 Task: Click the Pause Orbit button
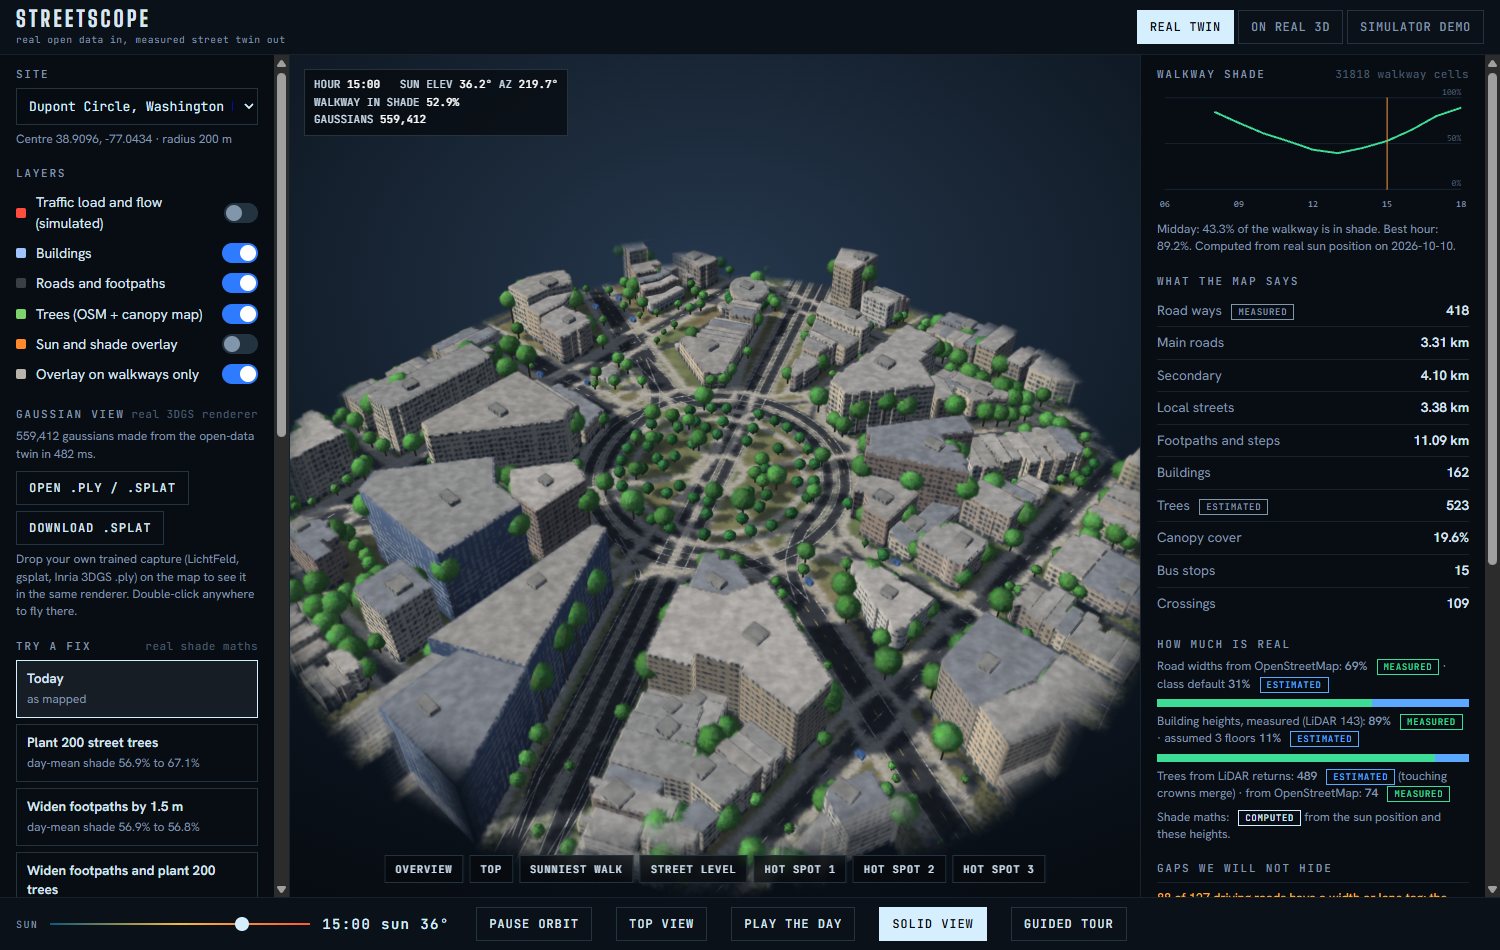coord(534,924)
